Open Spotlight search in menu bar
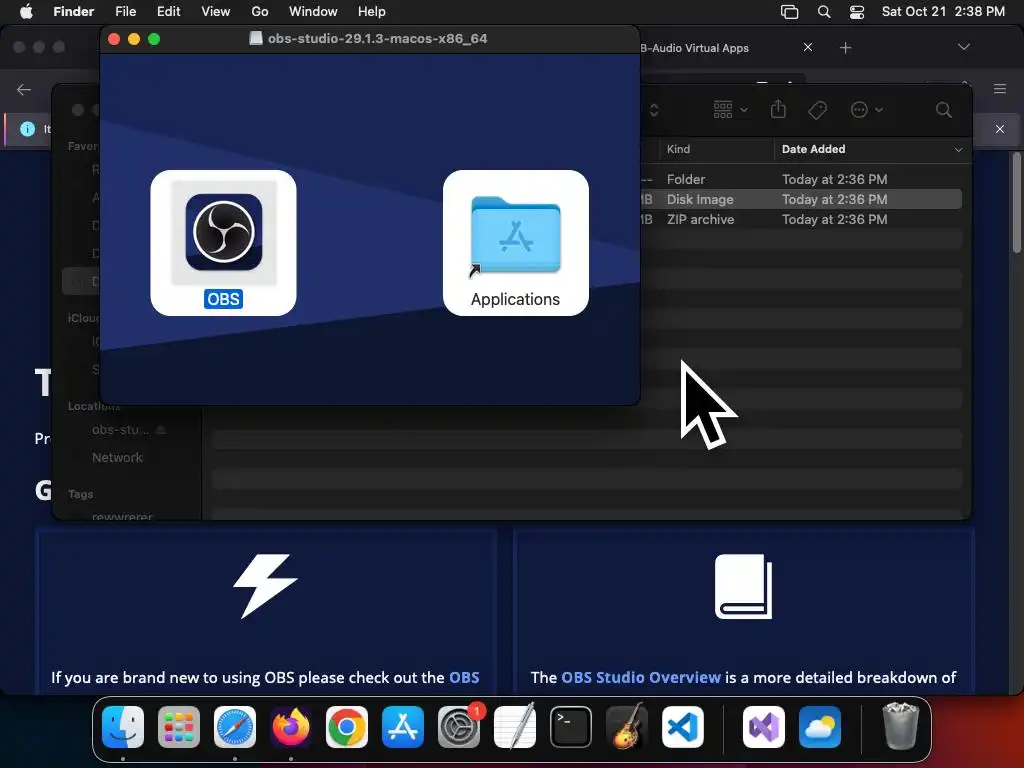Screen dimensions: 1024x768 [824, 11]
